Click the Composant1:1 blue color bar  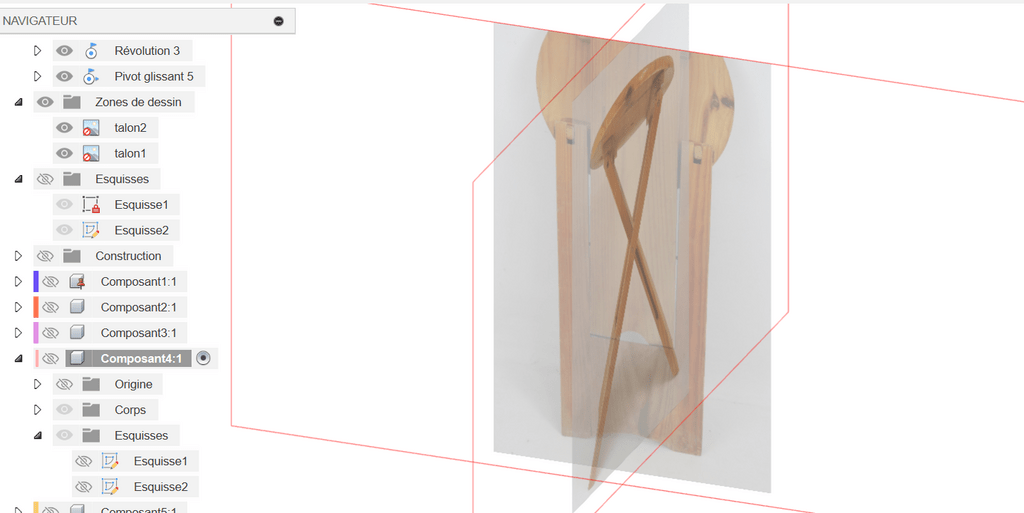36,282
